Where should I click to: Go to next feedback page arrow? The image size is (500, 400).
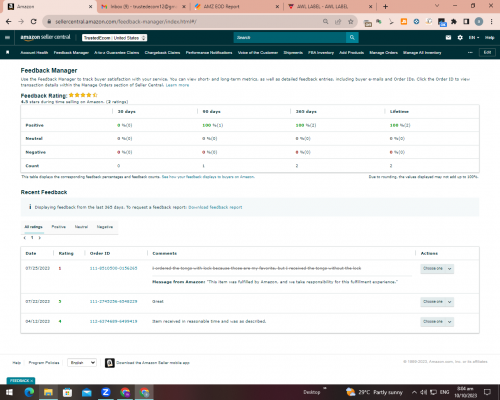coord(40,238)
